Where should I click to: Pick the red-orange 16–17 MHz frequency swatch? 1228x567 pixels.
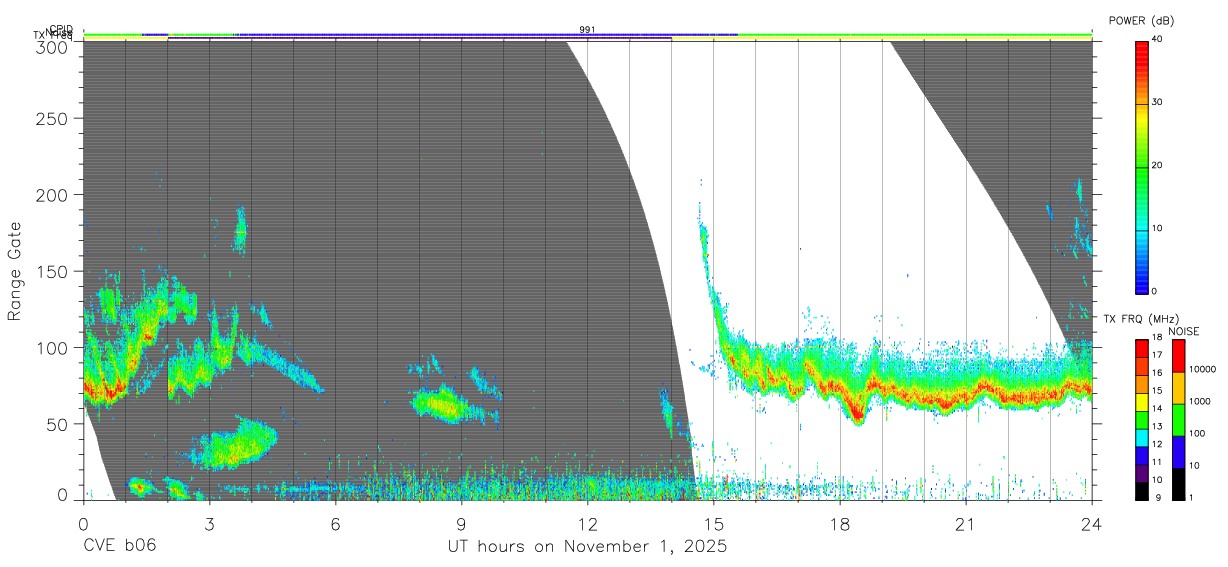(x=1142, y=366)
